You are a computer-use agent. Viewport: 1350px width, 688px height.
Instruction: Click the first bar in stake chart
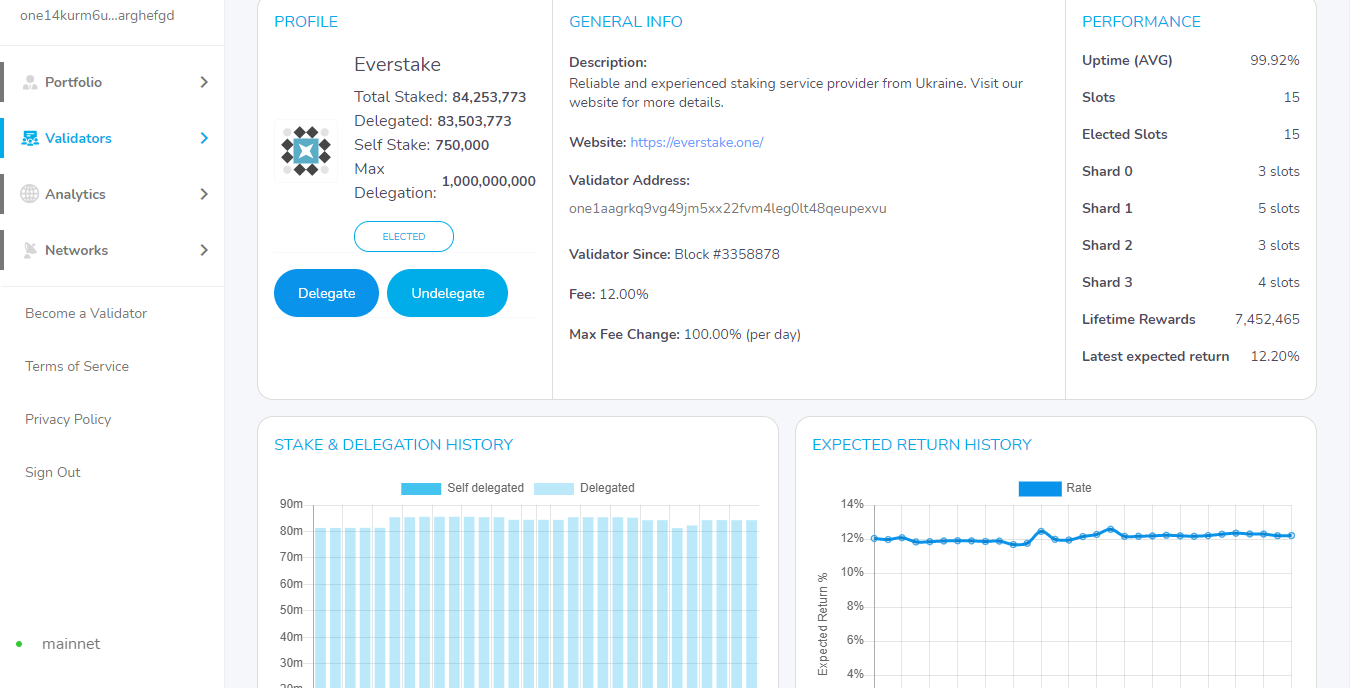pos(321,607)
